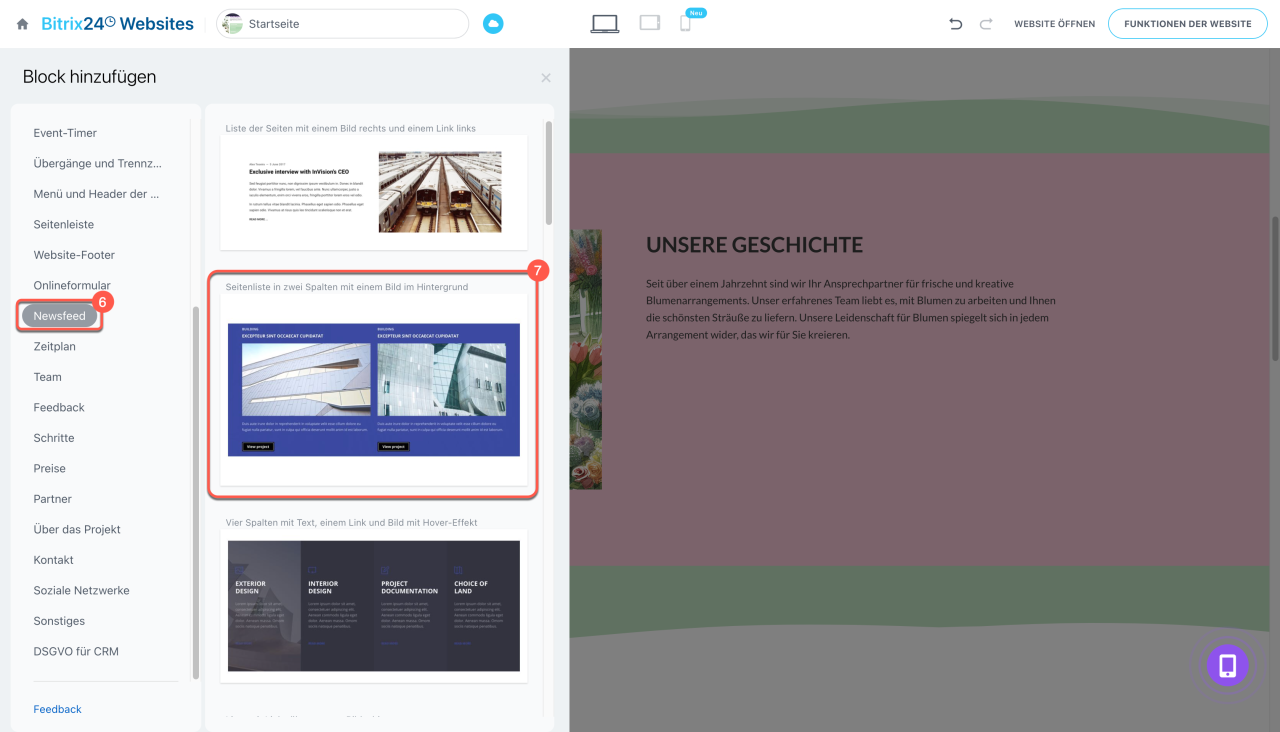The image size is (1280, 732).
Task: Select Event-Timer category
Action: (x=65, y=133)
